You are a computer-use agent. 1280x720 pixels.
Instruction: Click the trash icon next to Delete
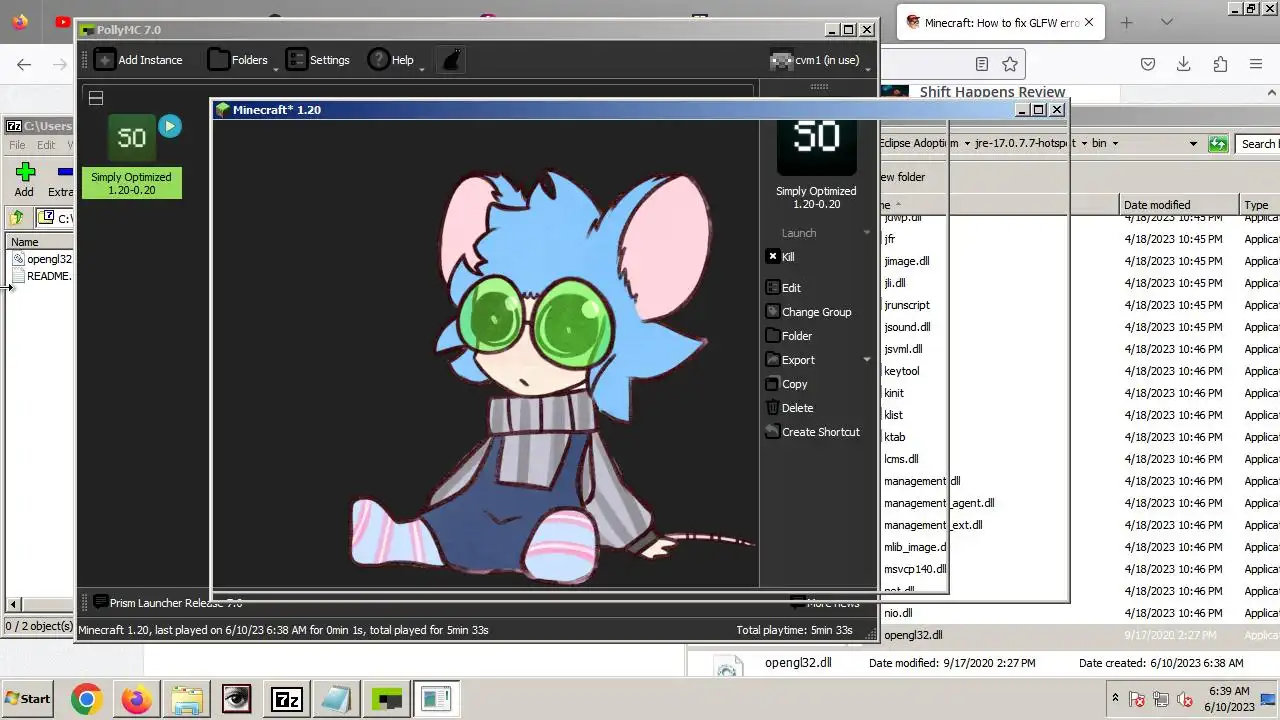coord(772,408)
